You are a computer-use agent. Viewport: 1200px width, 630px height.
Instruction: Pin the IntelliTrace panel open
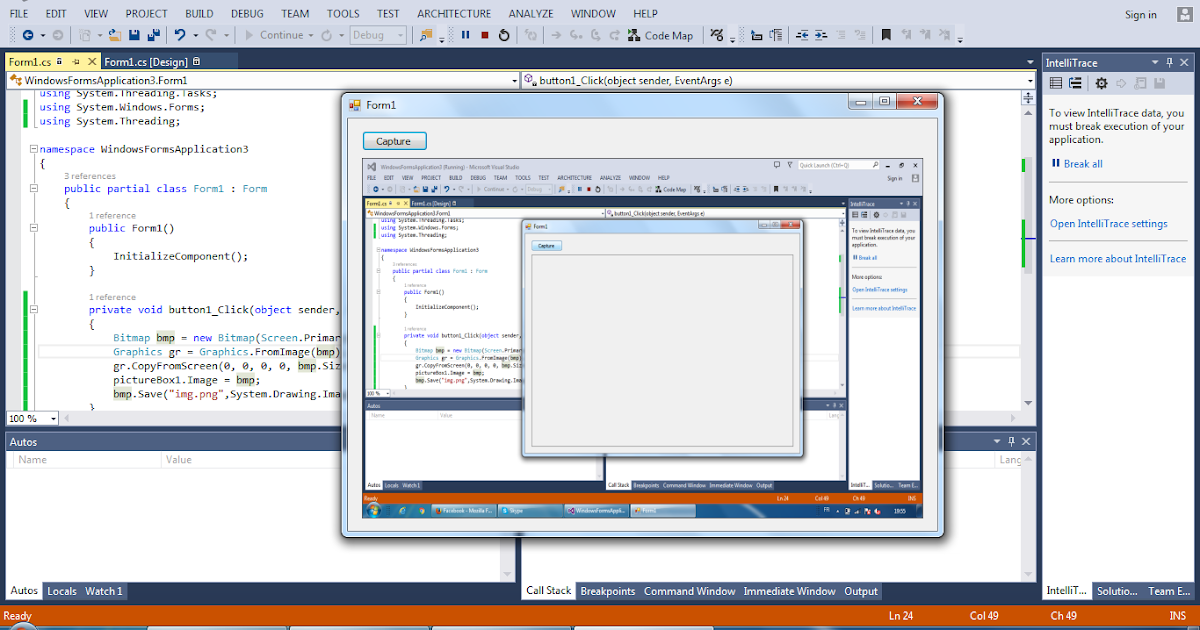click(1170, 62)
